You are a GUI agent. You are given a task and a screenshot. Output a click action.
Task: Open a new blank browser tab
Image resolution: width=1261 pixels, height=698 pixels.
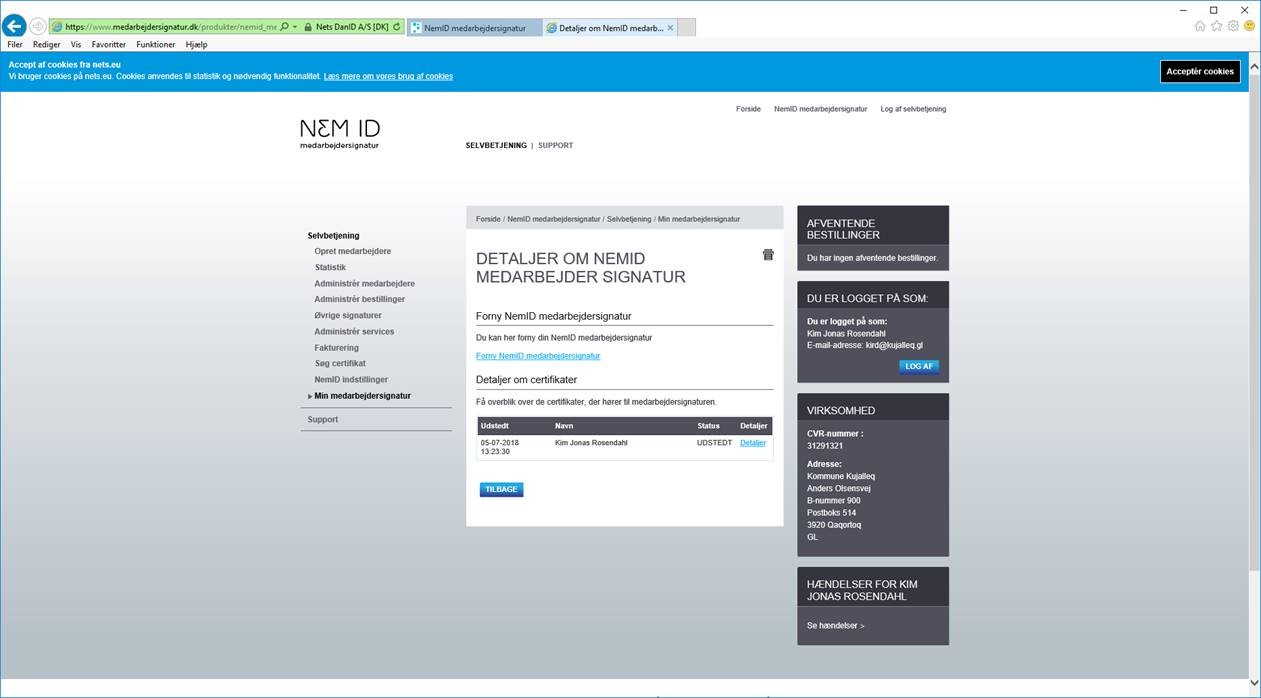point(686,28)
